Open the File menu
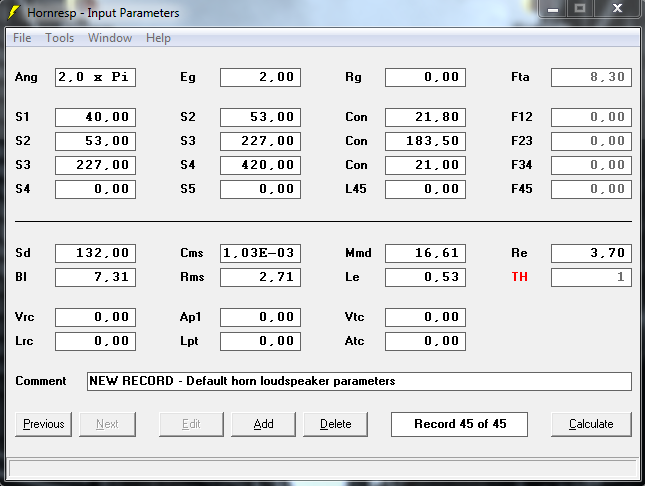 (x=22, y=38)
